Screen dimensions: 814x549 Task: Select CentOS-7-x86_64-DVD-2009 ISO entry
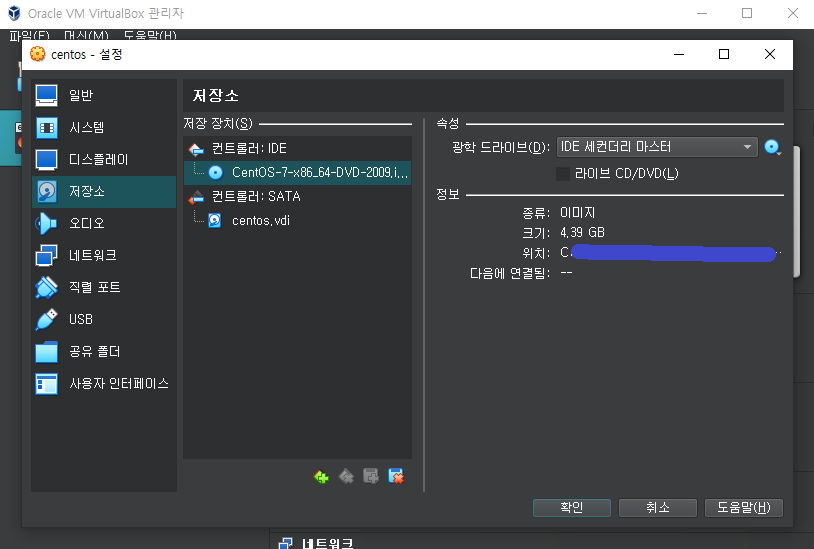pyautogui.click(x=297, y=173)
